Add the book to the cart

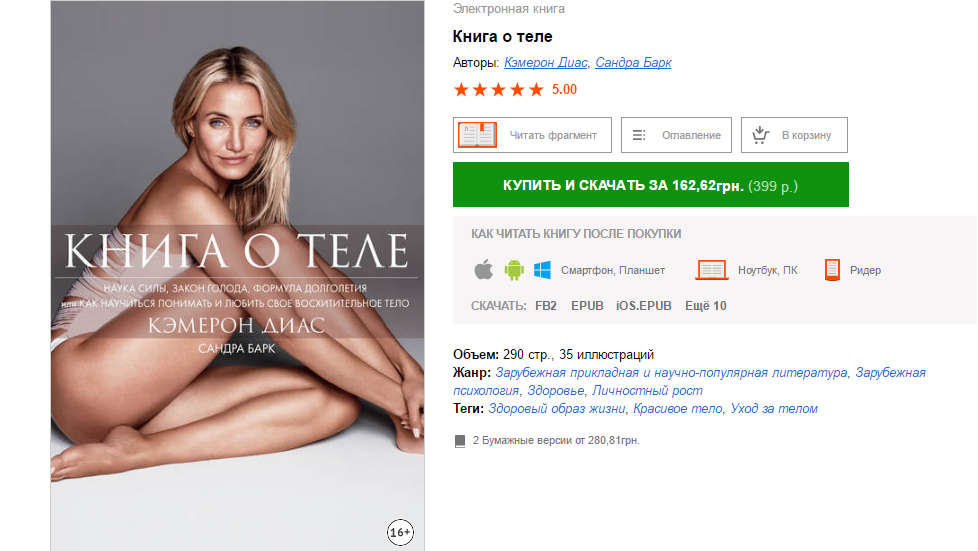click(x=794, y=135)
